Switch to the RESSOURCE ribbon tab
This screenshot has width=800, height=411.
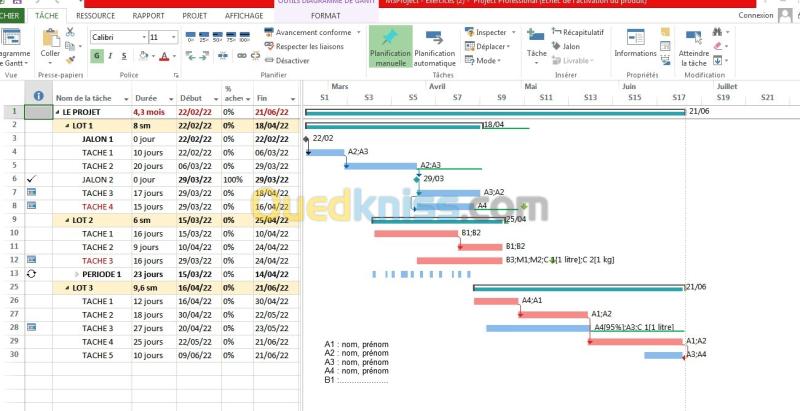pyautogui.click(x=95, y=16)
